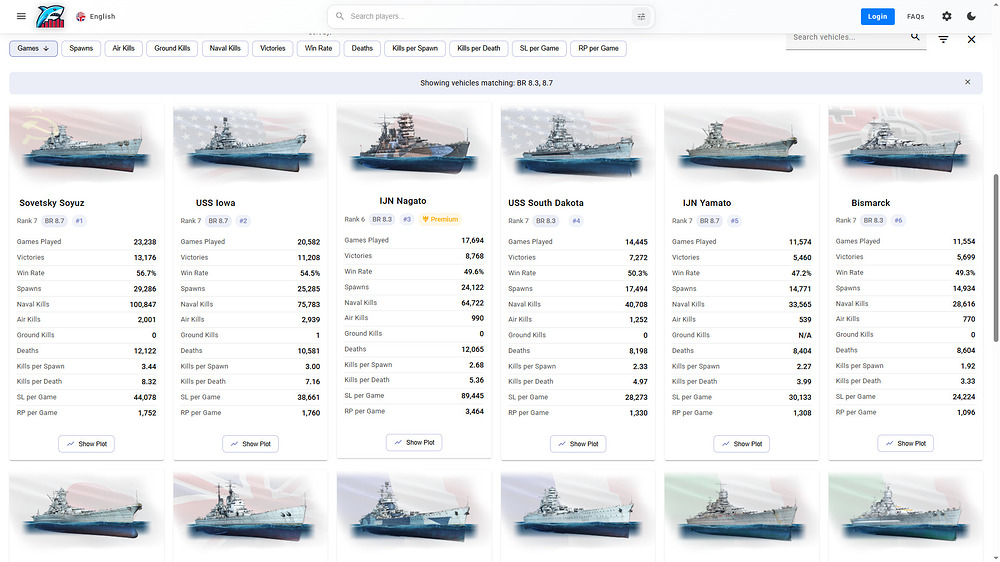Open the Bismarck ship image

tap(906, 145)
